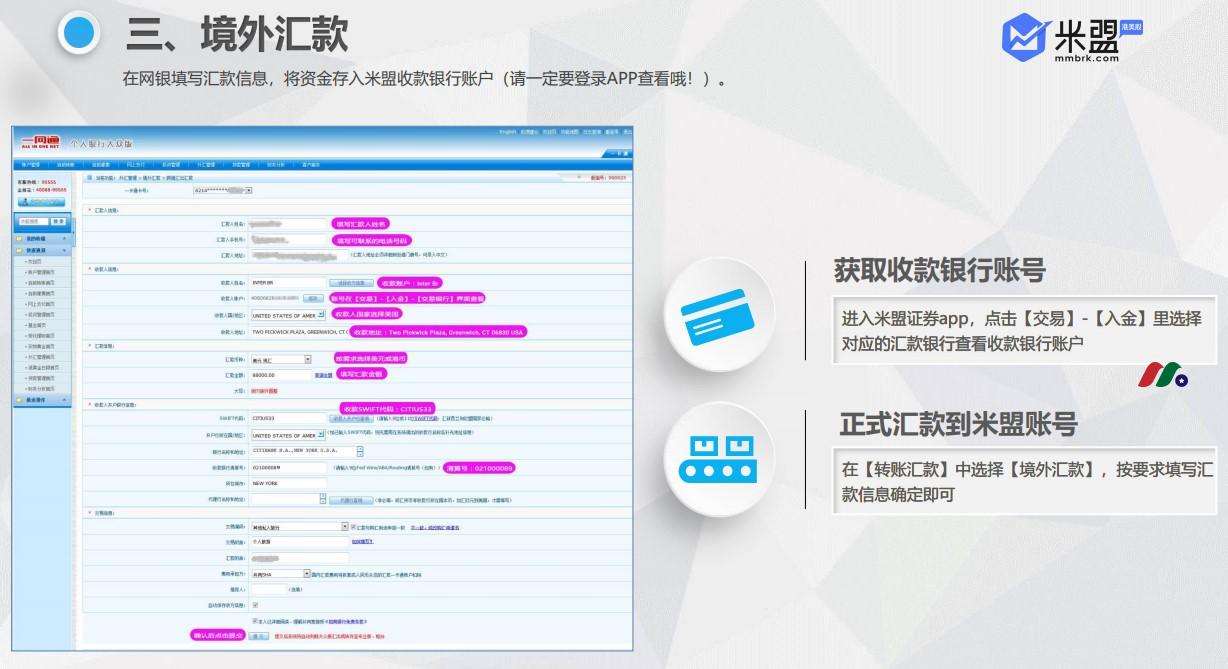Toggle checkbox beside the 交易编码 dropdown
This screenshot has width=1228, height=669.
click(354, 526)
